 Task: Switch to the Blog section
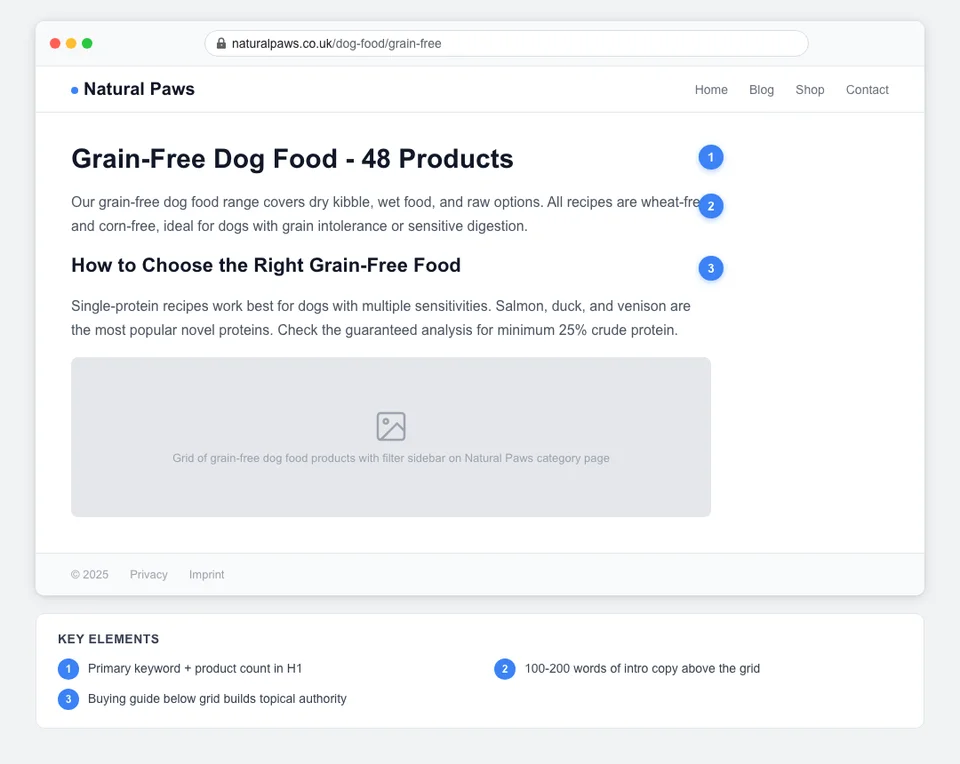(761, 89)
